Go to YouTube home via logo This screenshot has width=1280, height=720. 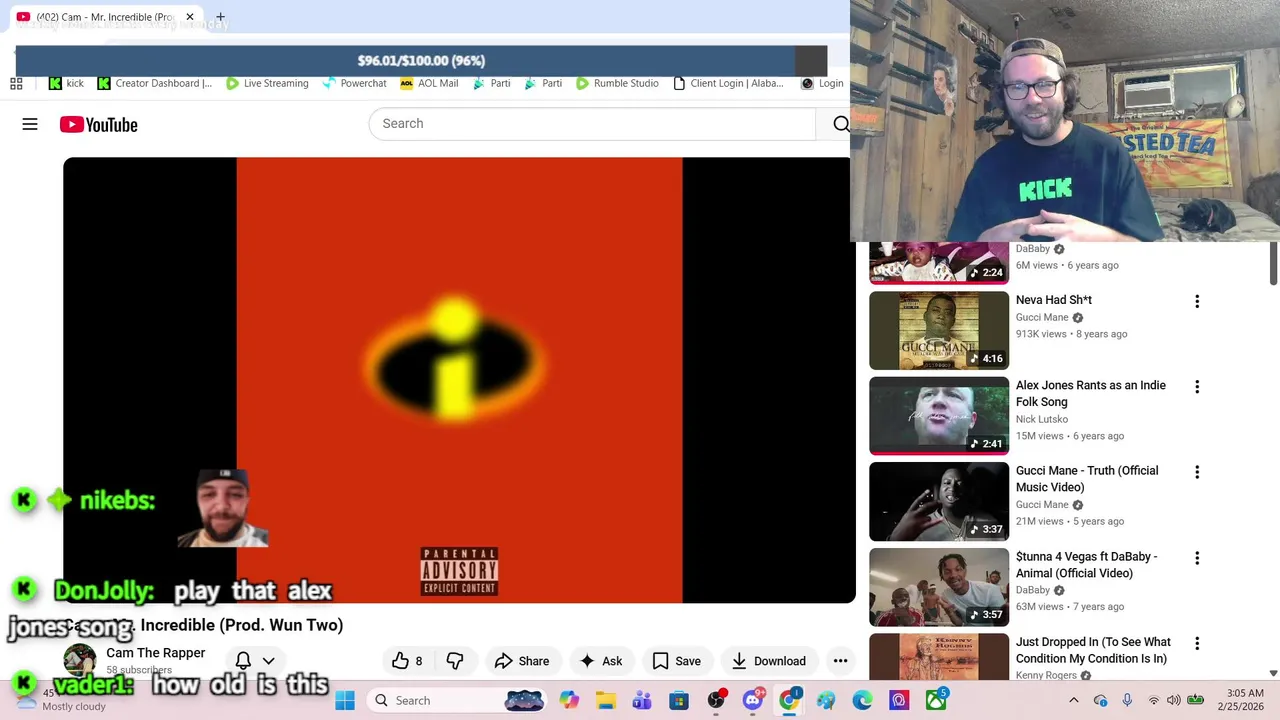(x=98, y=124)
